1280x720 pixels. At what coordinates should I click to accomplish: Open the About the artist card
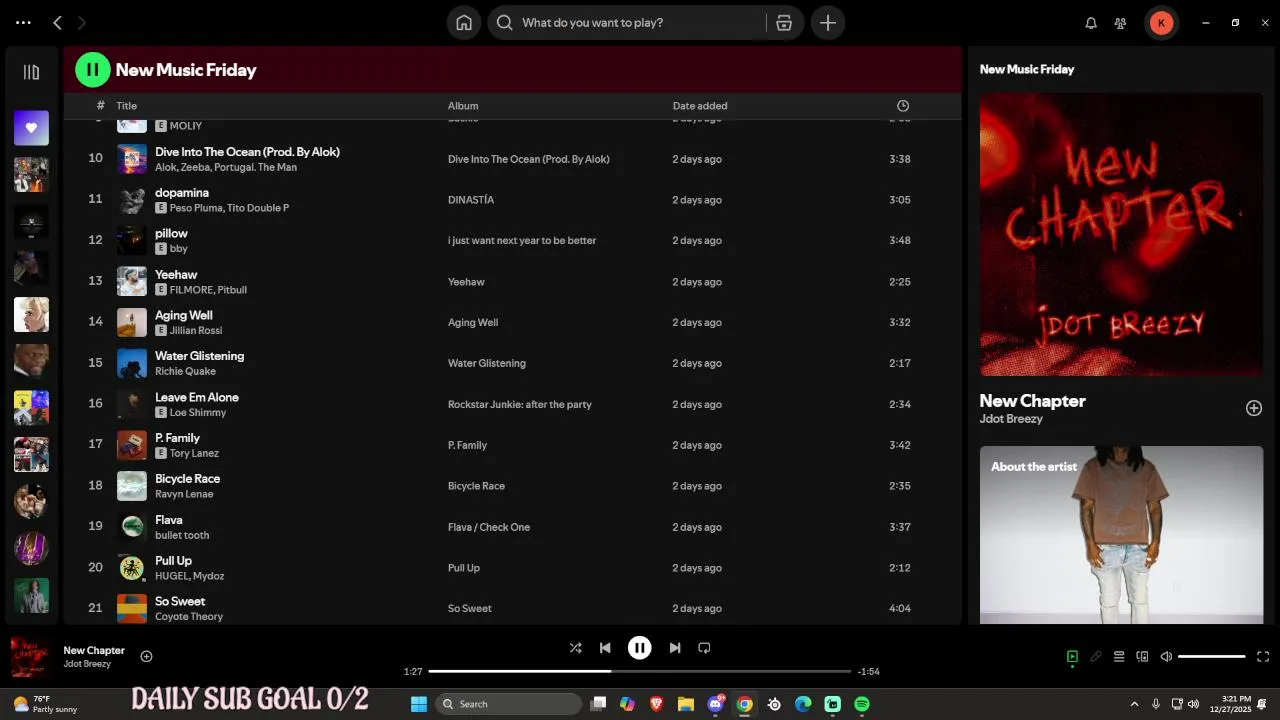coord(1121,535)
